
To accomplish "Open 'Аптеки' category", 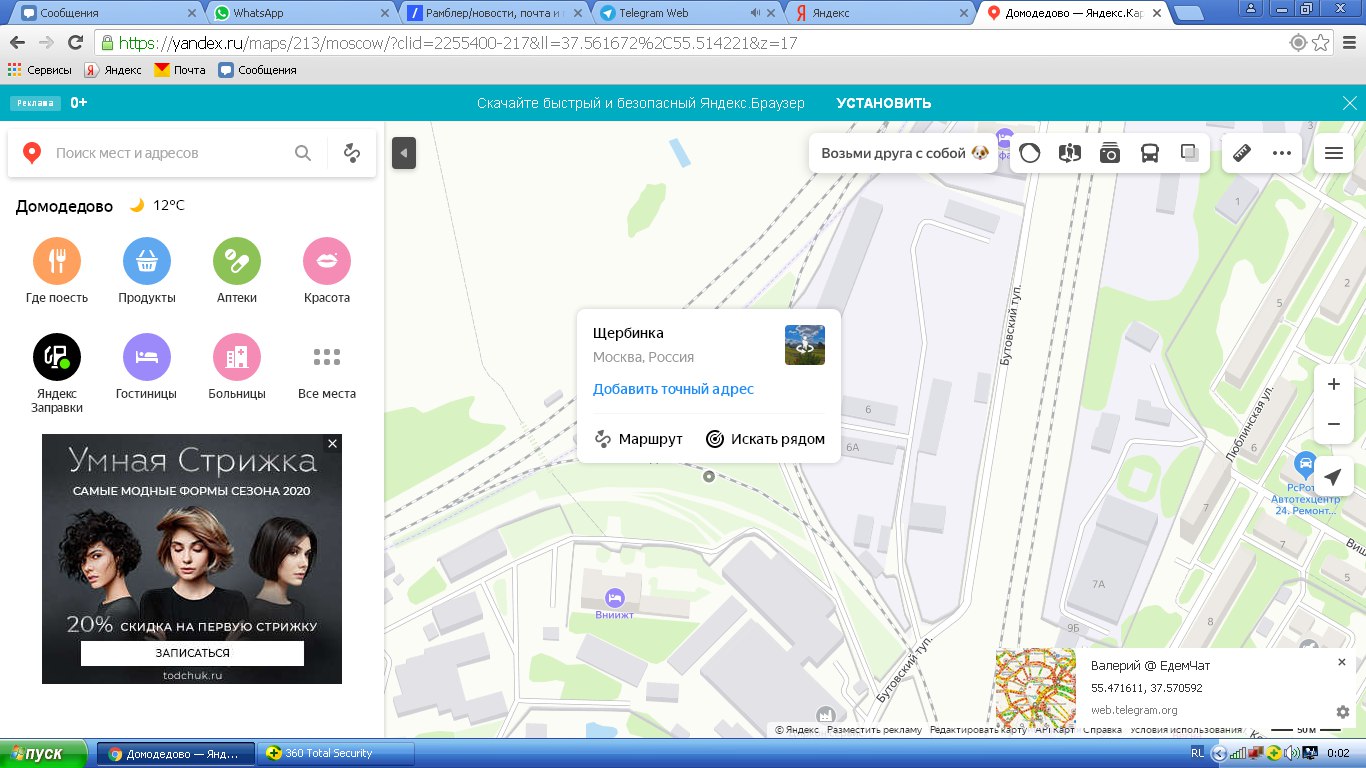I will tap(237, 271).
